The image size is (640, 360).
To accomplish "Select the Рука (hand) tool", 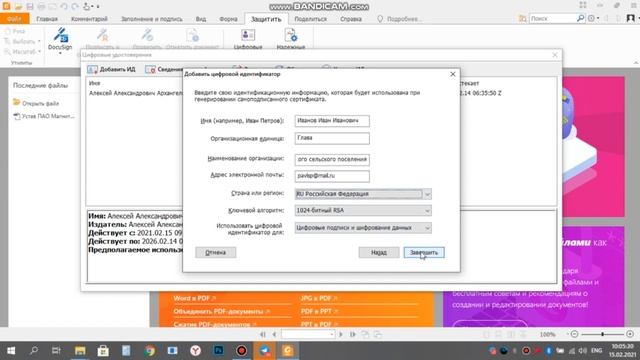I will click(x=15, y=31).
